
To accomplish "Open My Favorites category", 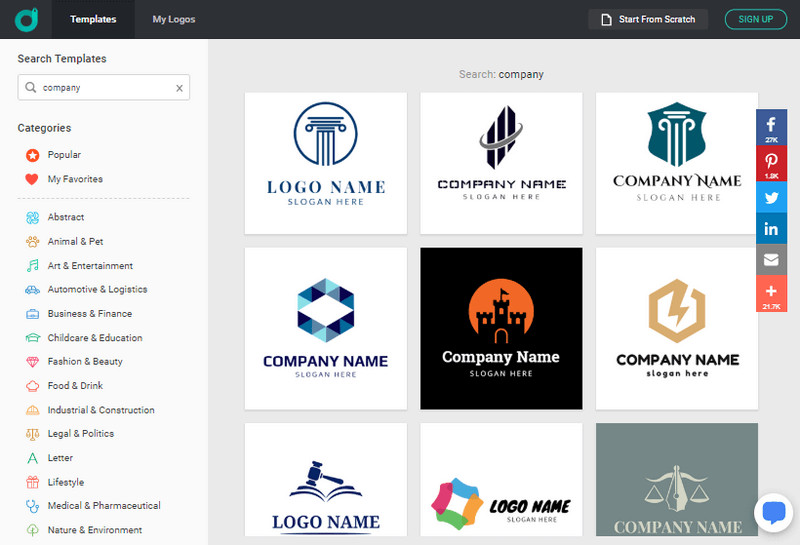I will coord(75,179).
